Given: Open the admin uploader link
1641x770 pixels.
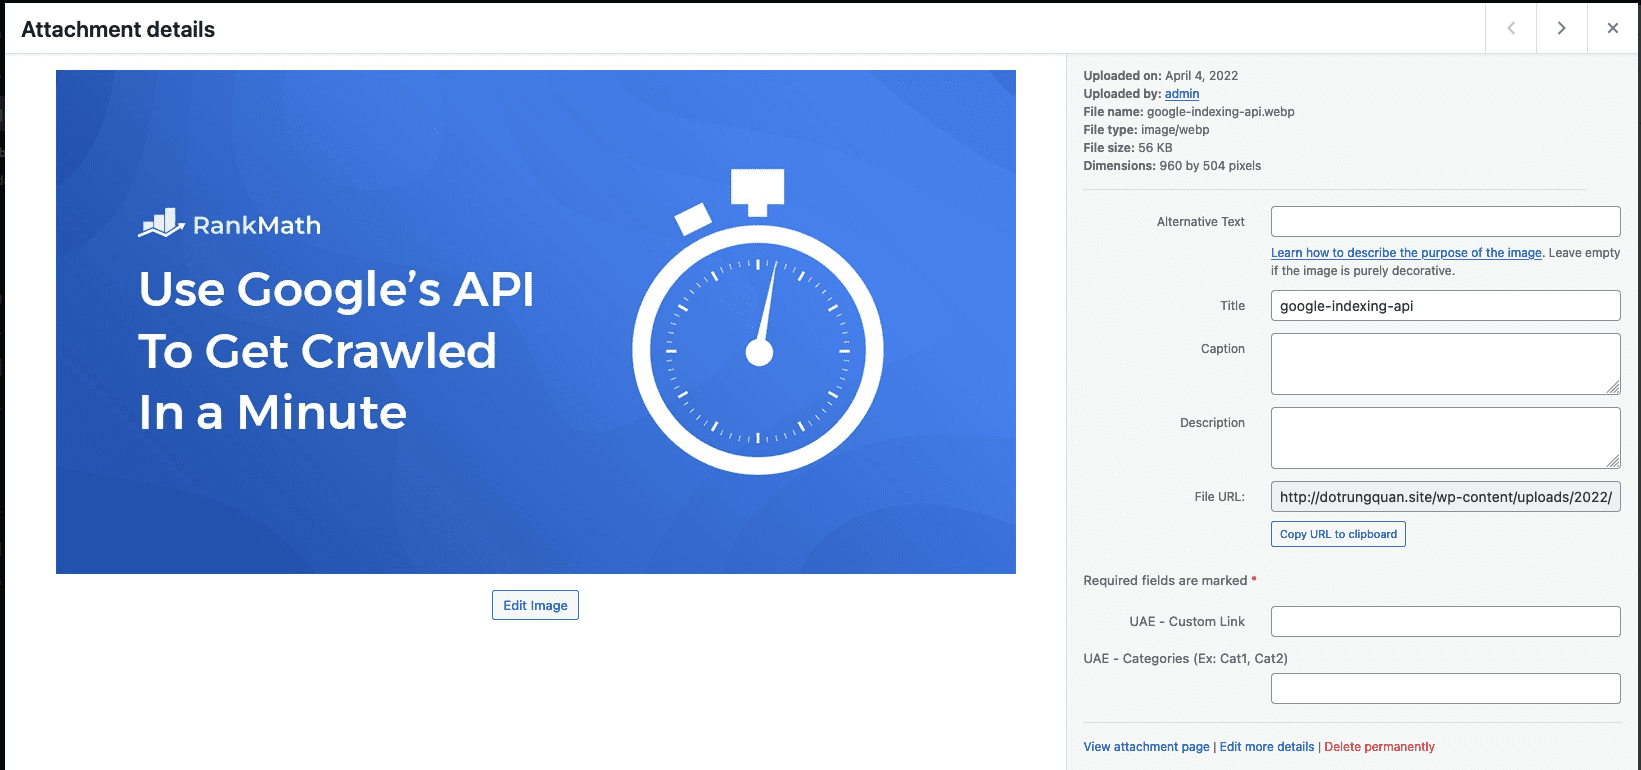Looking at the screenshot, I should click(1181, 94).
